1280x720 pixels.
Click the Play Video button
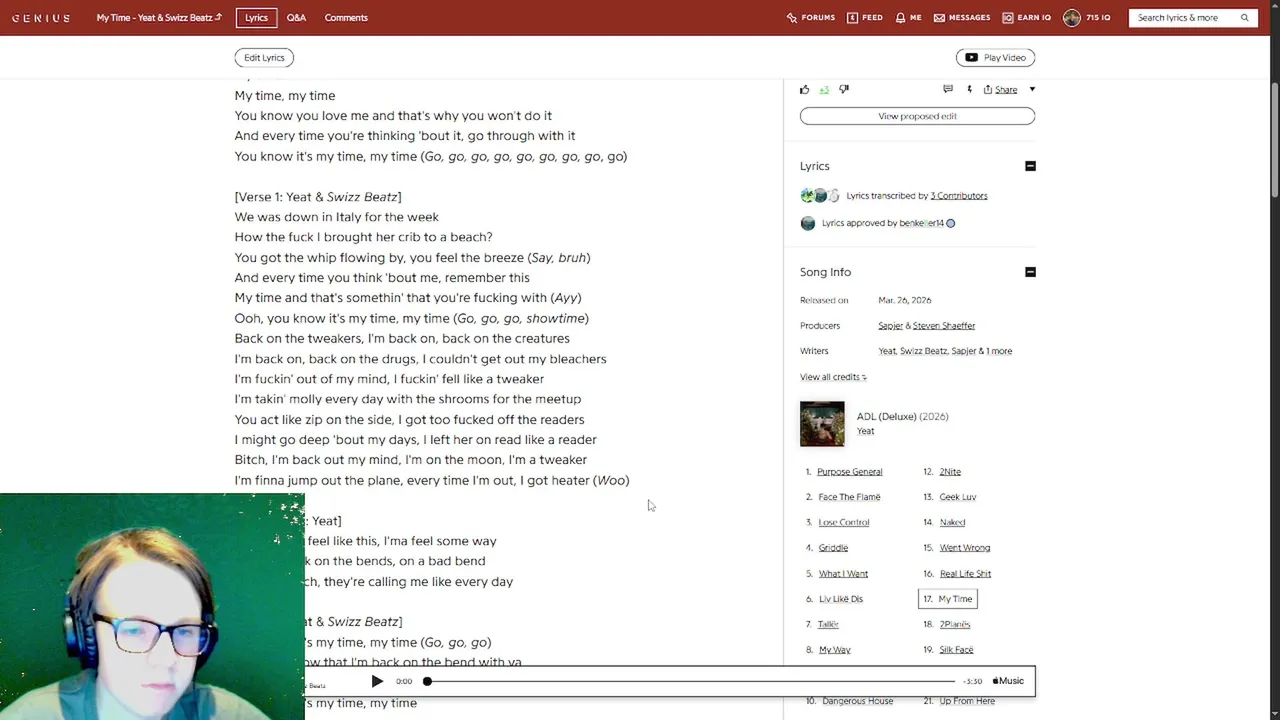995,58
